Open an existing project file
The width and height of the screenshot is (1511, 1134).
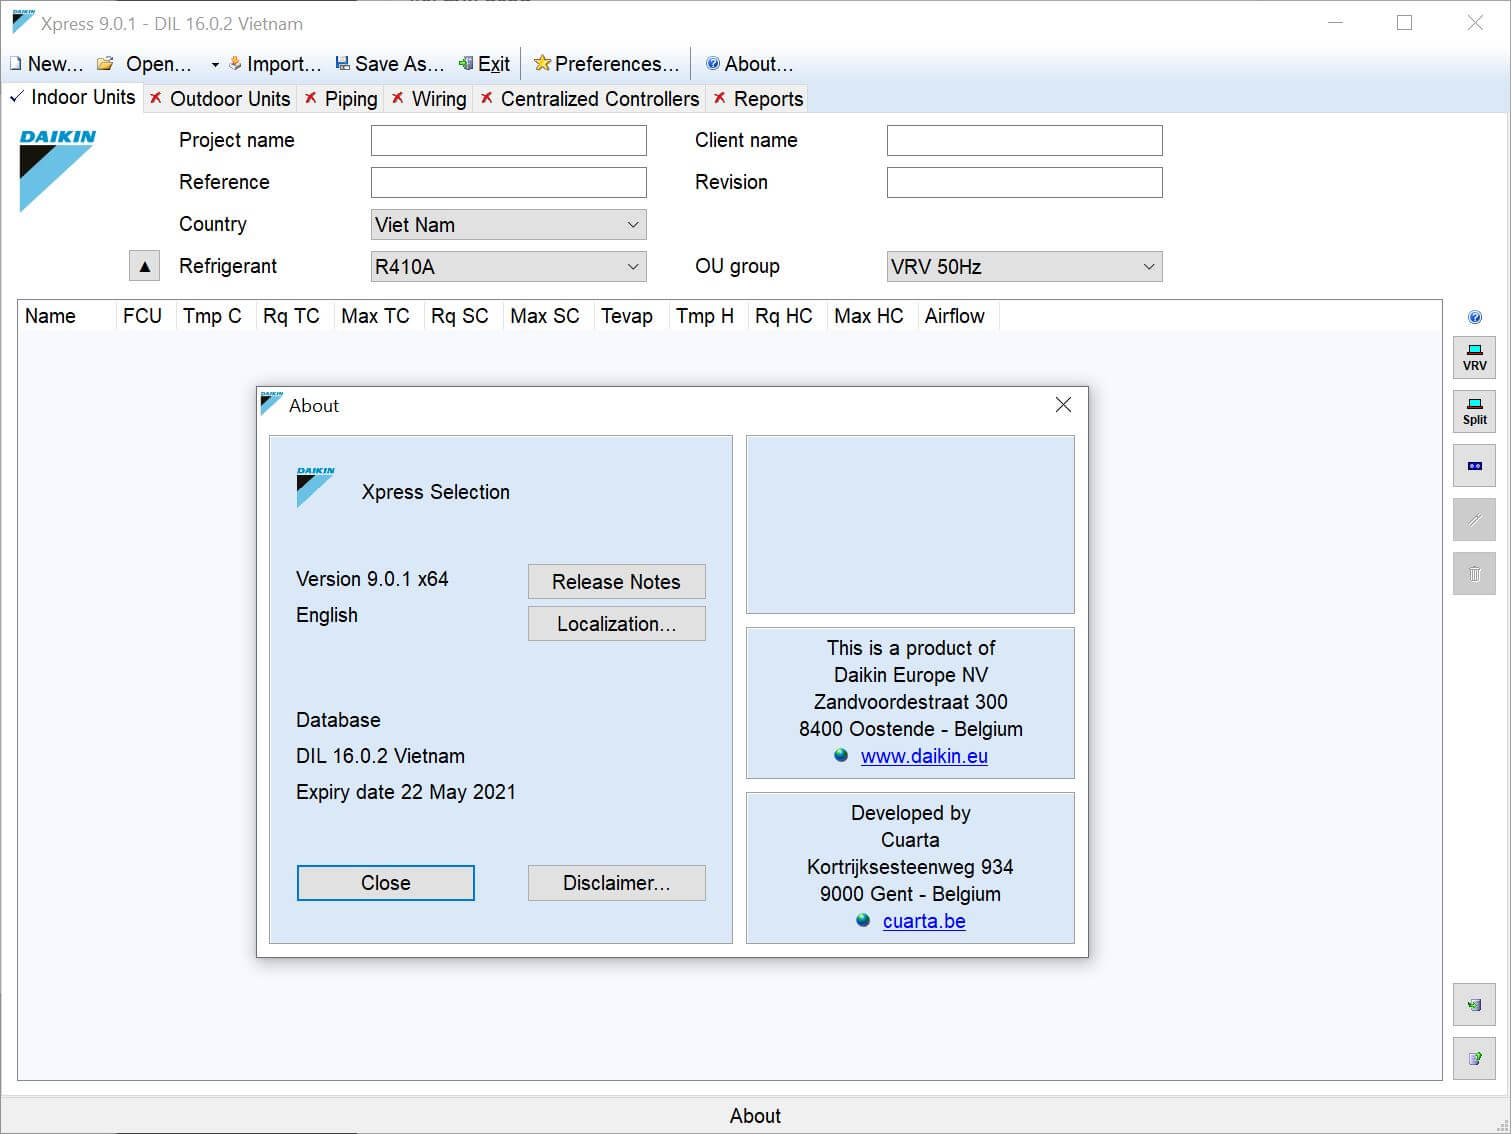pos(145,64)
